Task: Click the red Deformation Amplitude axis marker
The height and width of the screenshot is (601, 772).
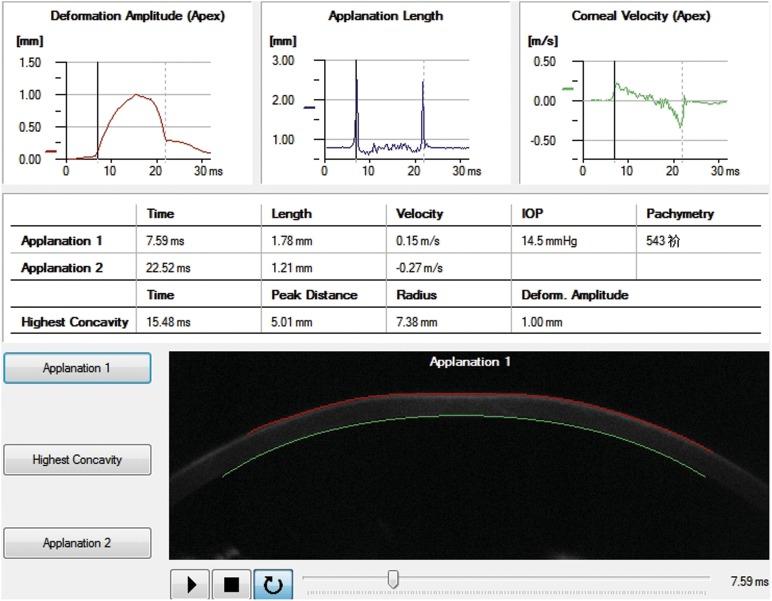Action: [x=51, y=152]
